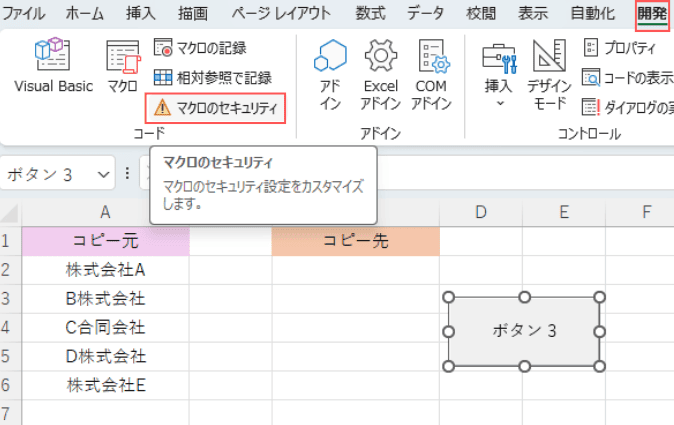Open the Visual Basic editor
The image size is (674, 425).
coord(53,65)
